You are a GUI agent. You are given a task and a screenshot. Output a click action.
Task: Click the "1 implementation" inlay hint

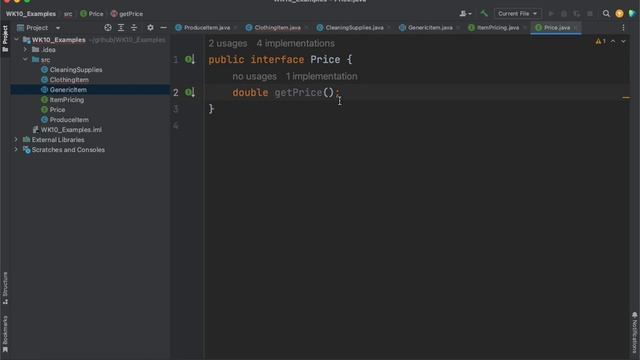tap(321, 76)
